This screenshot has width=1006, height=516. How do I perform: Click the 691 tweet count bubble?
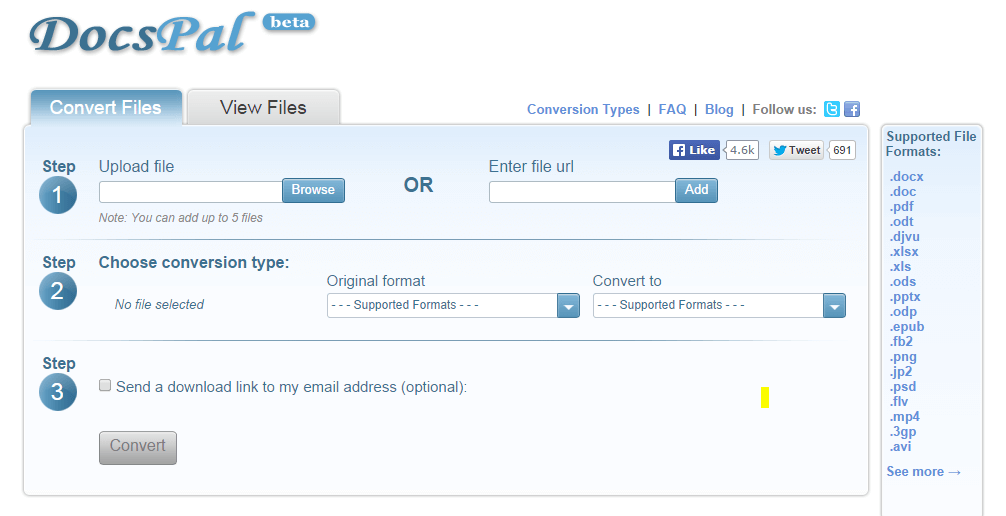(x=842, y=150)
